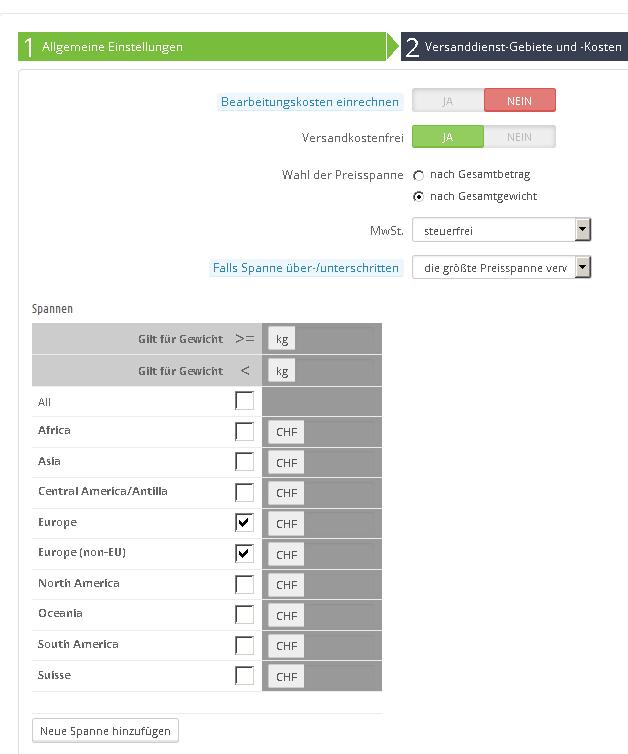Set Versandkostenfrei toggle to NEIN
The width and height of the screenshot is (628, 754).
pos(519,137)
